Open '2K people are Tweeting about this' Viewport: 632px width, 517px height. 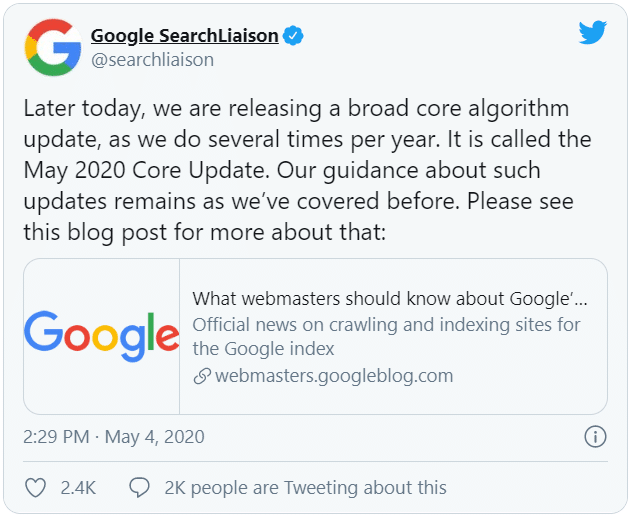(x=305, y=488)
